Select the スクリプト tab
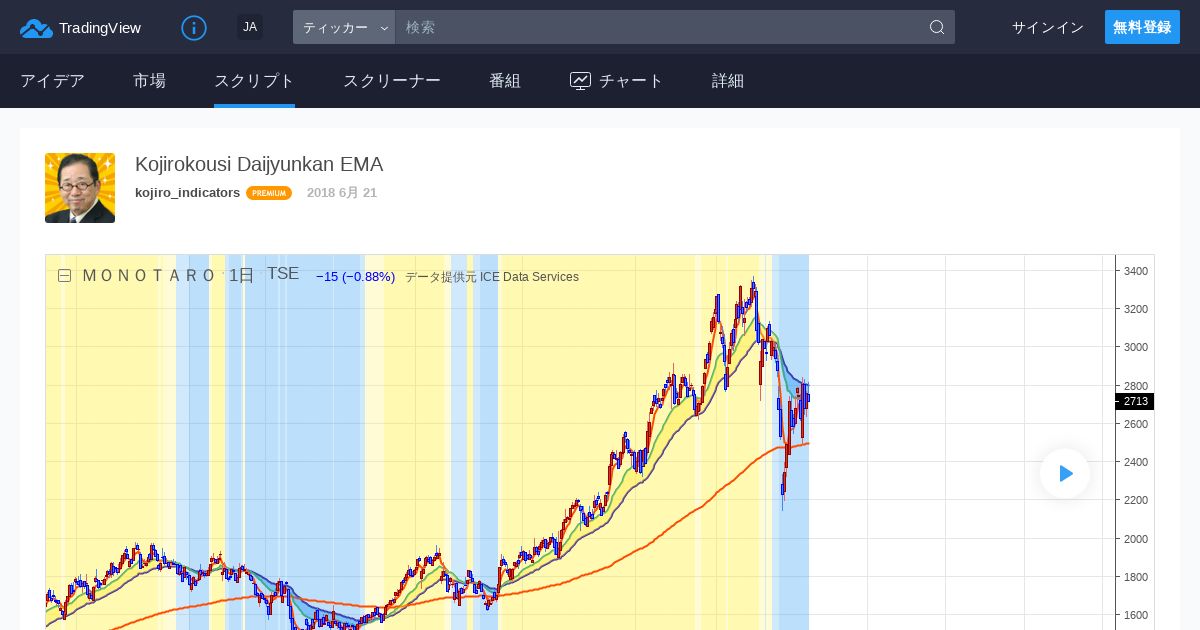The height and width of the screenshot is (630, 1200). 254,81
